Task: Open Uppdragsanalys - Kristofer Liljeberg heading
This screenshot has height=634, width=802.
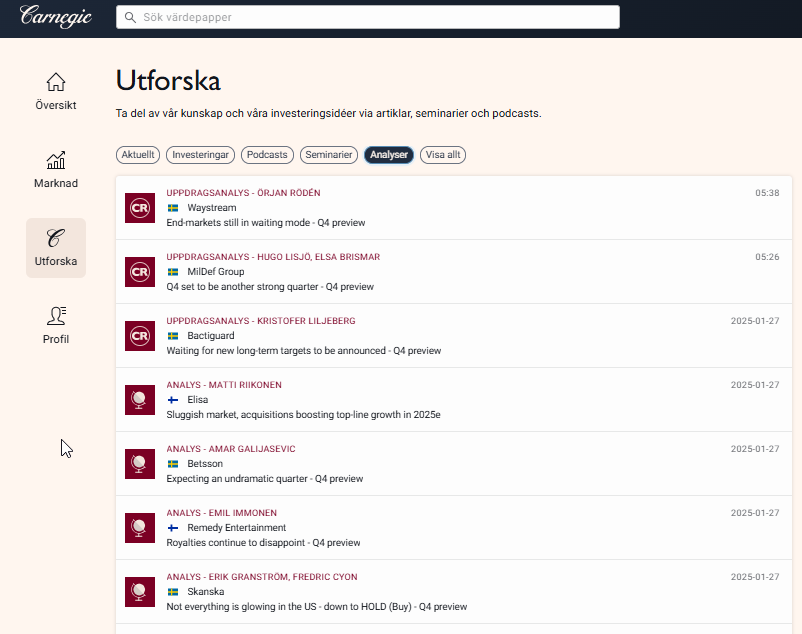Action: pyautogui.click(x=261, y=321)
